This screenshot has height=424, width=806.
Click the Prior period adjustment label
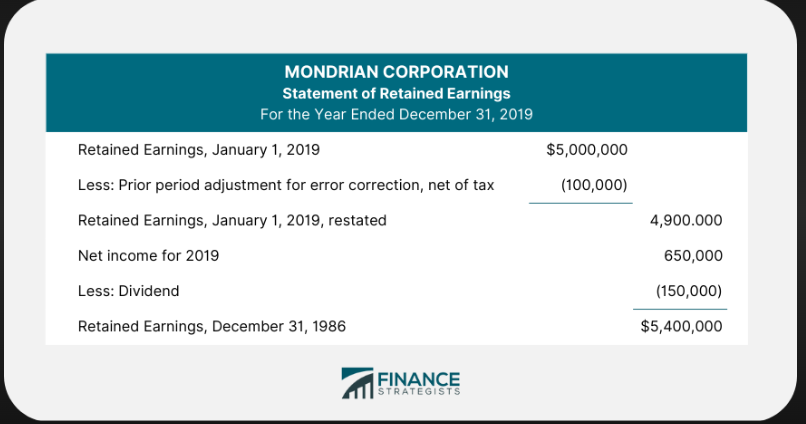pos(286,185)
